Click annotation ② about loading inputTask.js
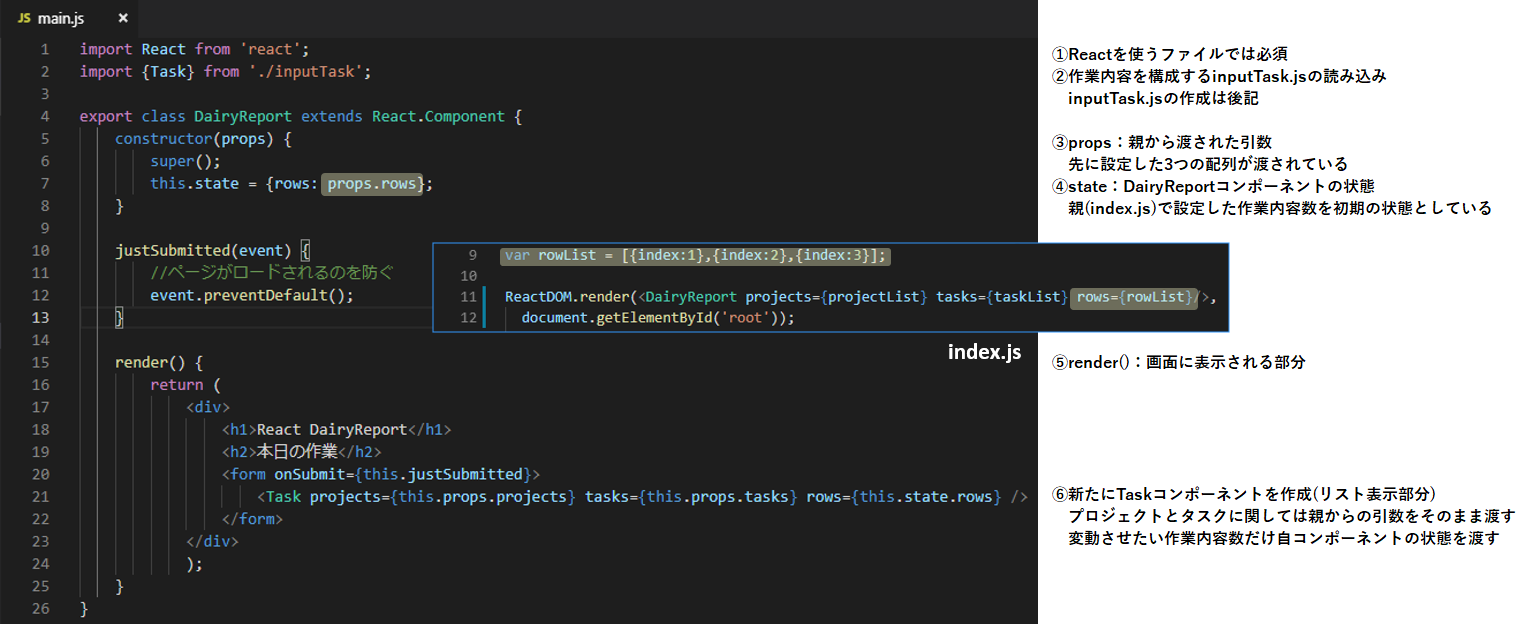 (1219, 76)
